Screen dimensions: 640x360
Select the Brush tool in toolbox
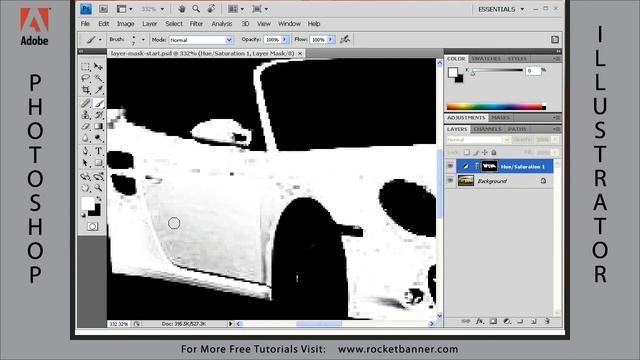point(98,103)
